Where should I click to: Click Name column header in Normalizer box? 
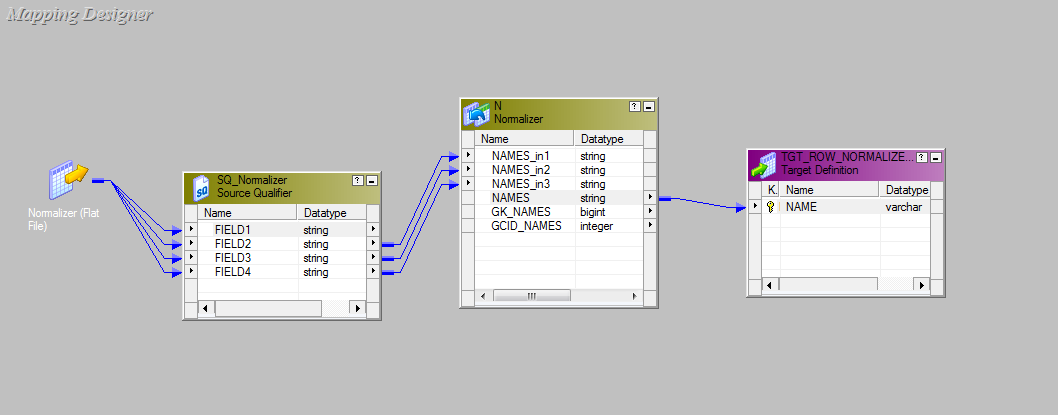(524, 138)
